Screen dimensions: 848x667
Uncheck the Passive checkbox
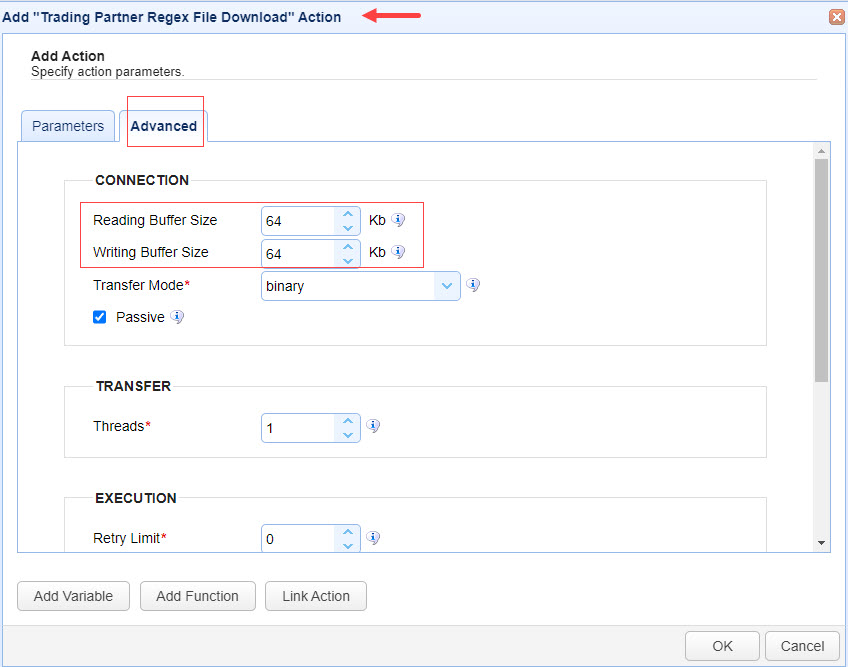(100, 317)
